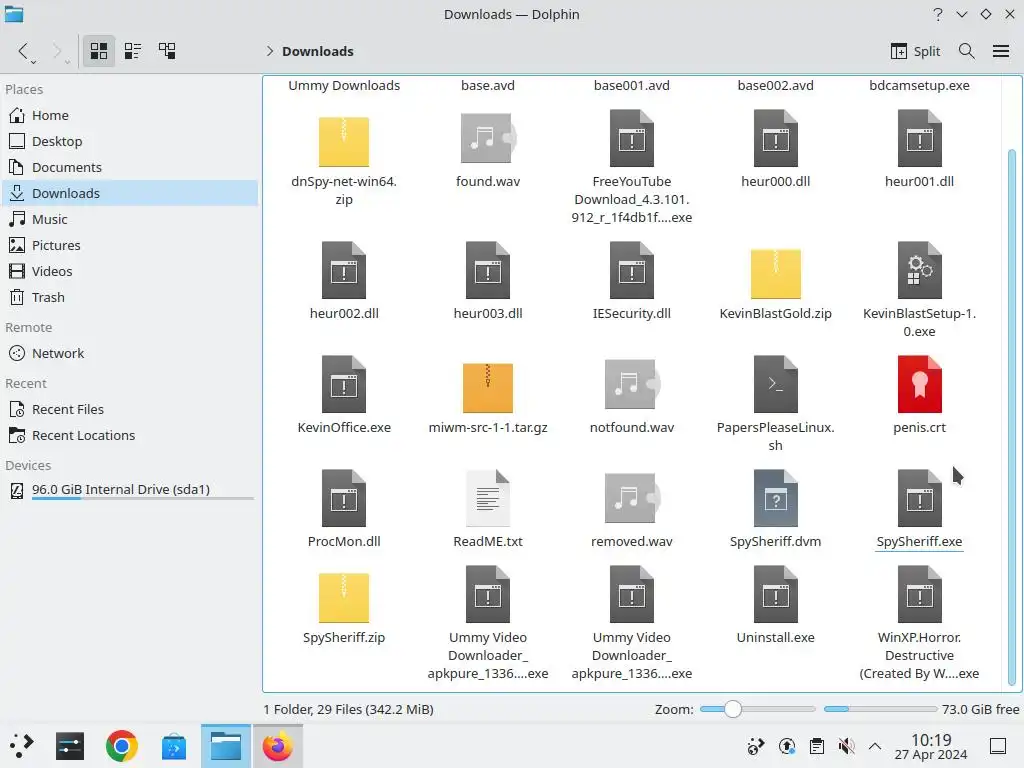This screenshot has height=768, width=1024.
Task: Open Desktop in Places panel
Action: tap(130, 141)
